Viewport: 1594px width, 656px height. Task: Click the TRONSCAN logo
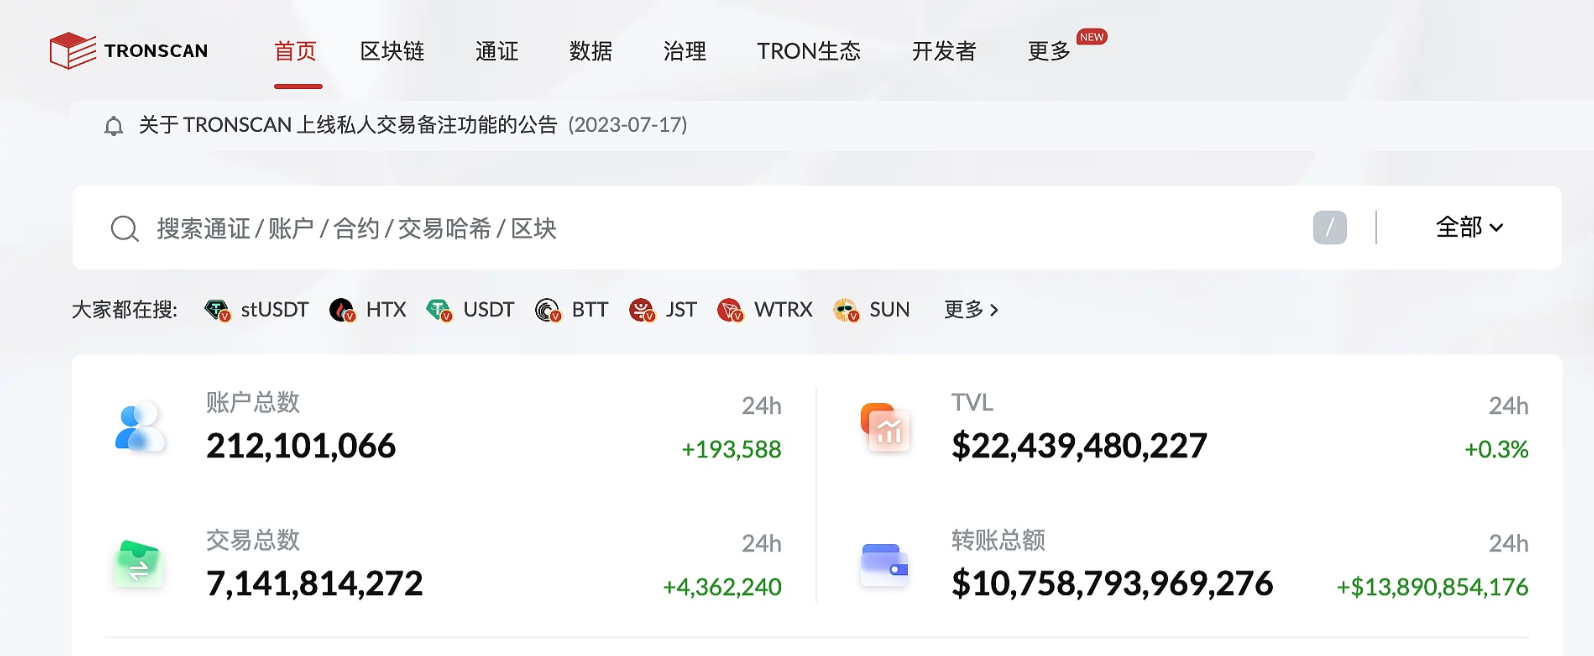pyautogui.click(x=129, y=51)
